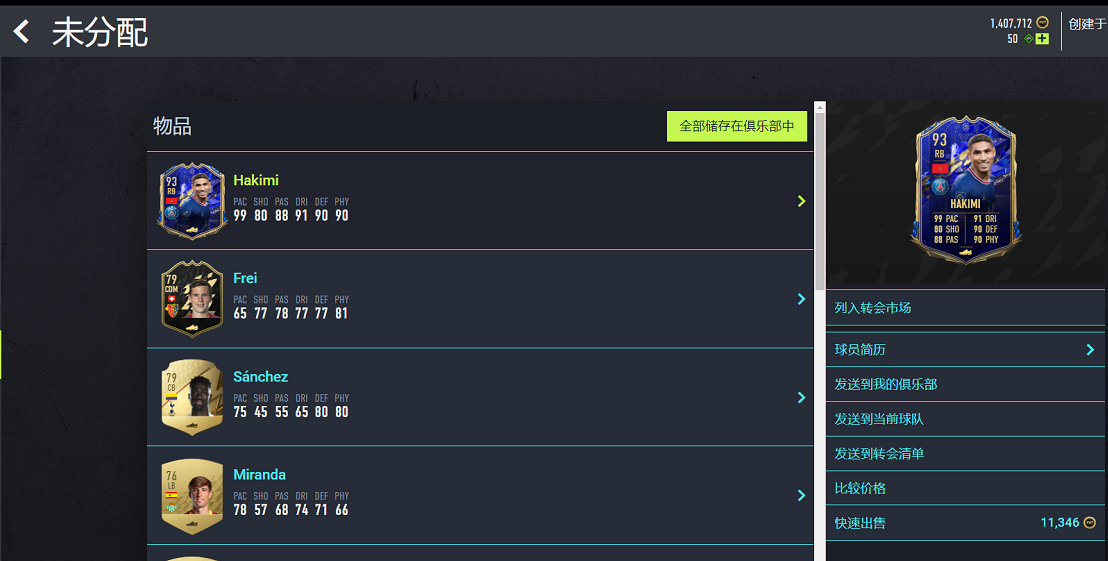The image size is (1108, 561).
Task: Click Hakimi's PAC 99 stat
Action: tap(240, 209)
